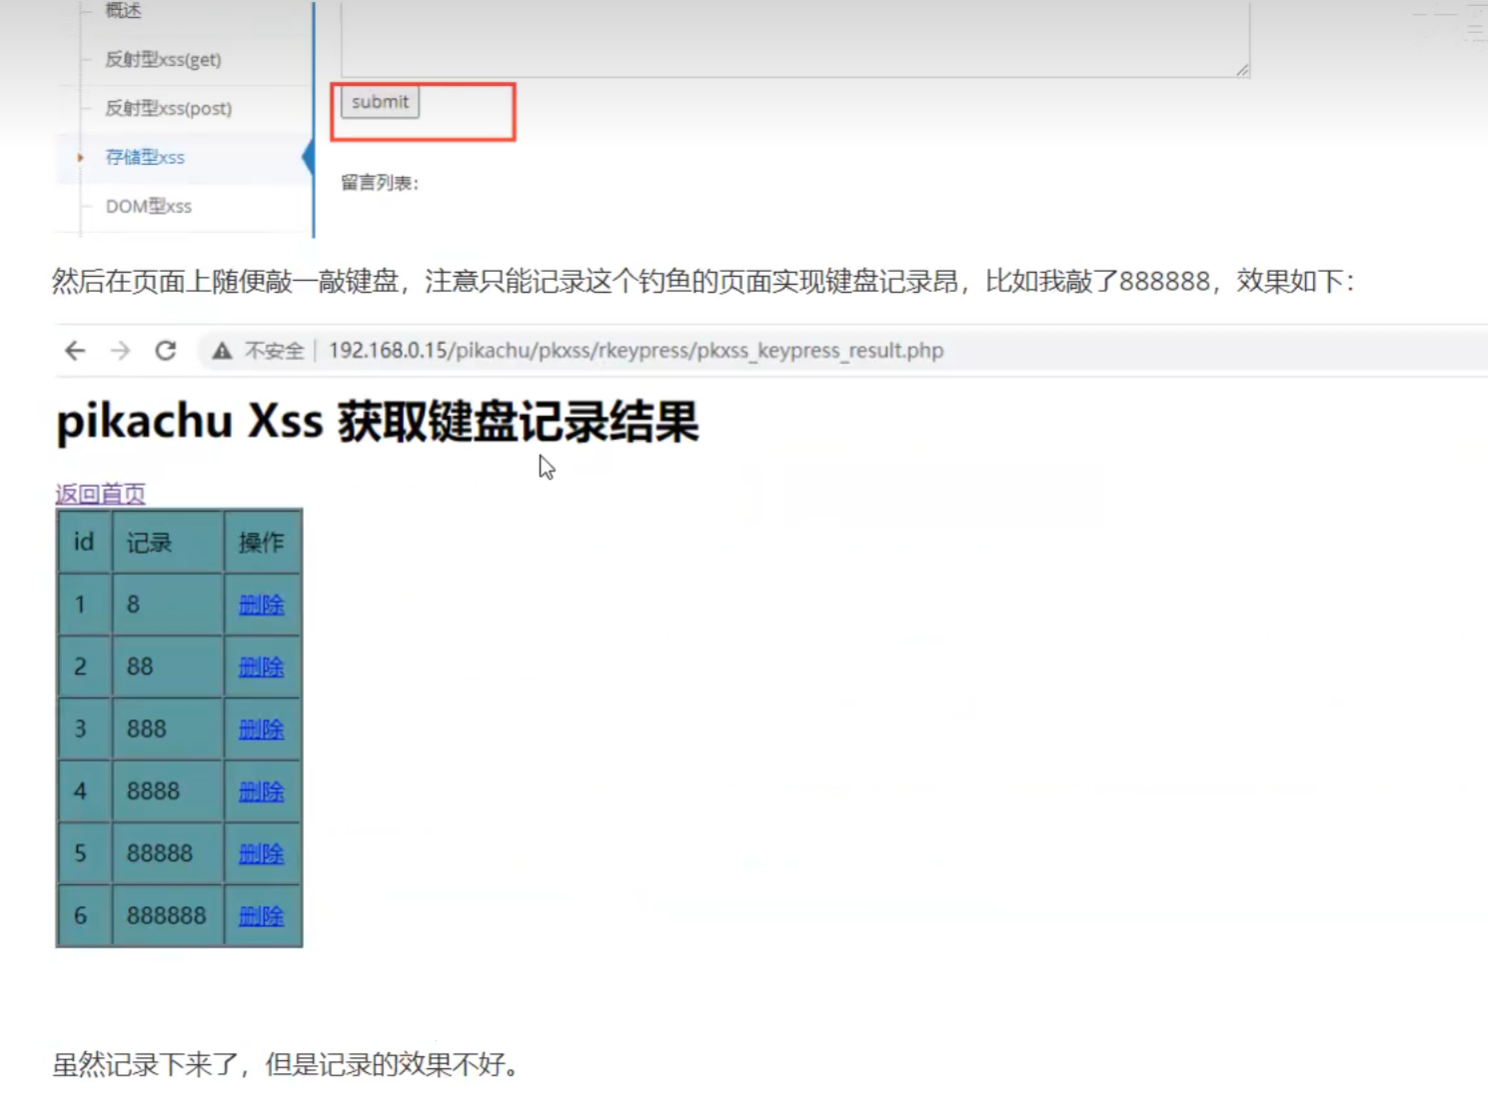This screenshot has width=1488, height=1097.
Task: Delete the record with id 4
Action: 261,791
